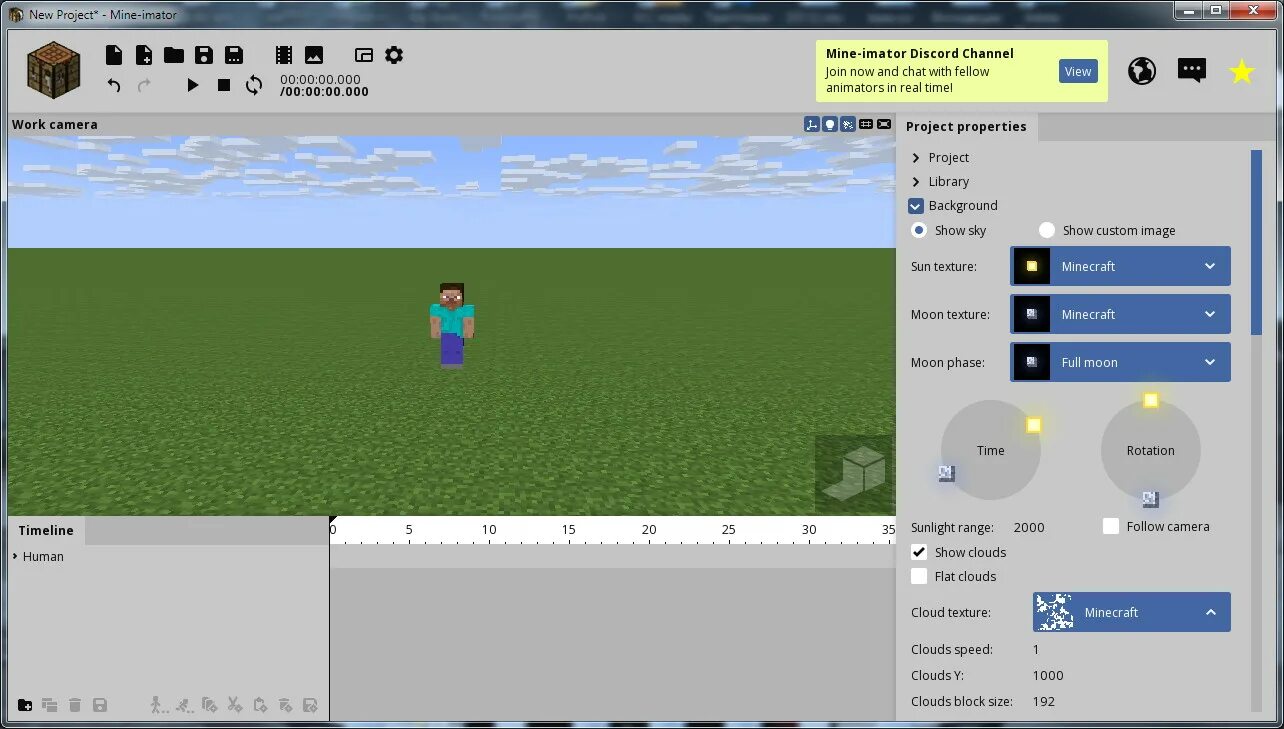Click the Time wheel dial

(991, 450)
